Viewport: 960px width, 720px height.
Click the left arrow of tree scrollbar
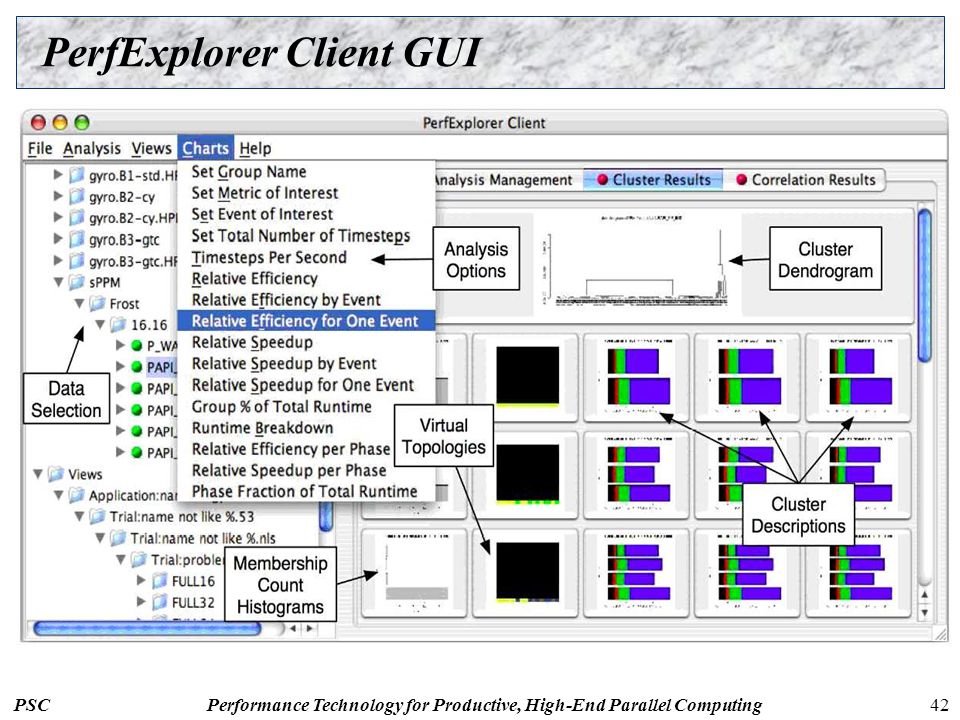coord(293,629)
